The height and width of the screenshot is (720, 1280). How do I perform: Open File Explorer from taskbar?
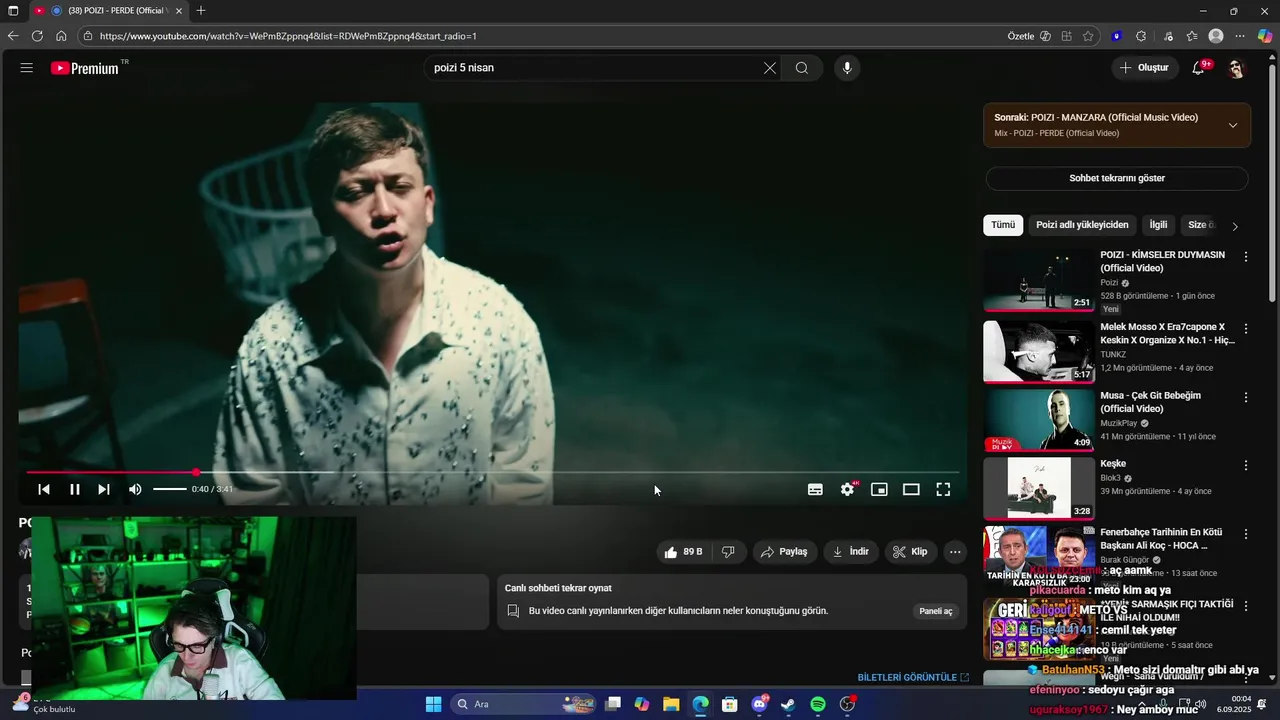[x=672, y=704]
